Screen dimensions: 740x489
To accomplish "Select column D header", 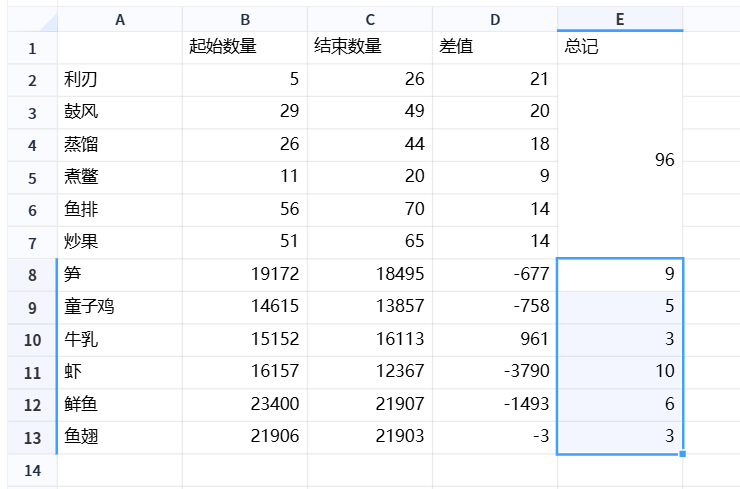I will pyautogui.click(x=495, y=19).
